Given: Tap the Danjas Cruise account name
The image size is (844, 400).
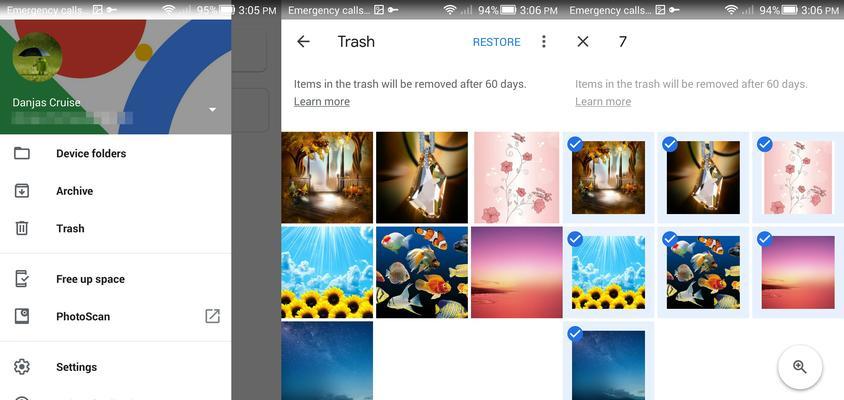Looking at the screenshot, I should pyautogui.click(x=46, y=102).
